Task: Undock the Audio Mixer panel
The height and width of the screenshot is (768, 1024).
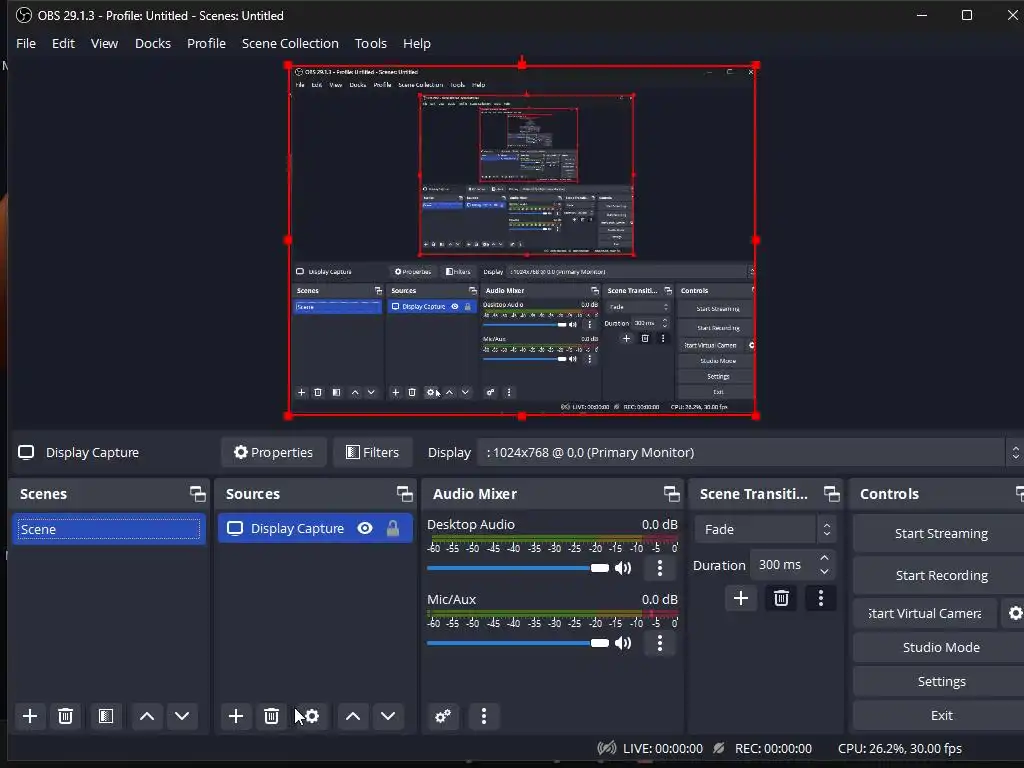Action: pos(671,494)
